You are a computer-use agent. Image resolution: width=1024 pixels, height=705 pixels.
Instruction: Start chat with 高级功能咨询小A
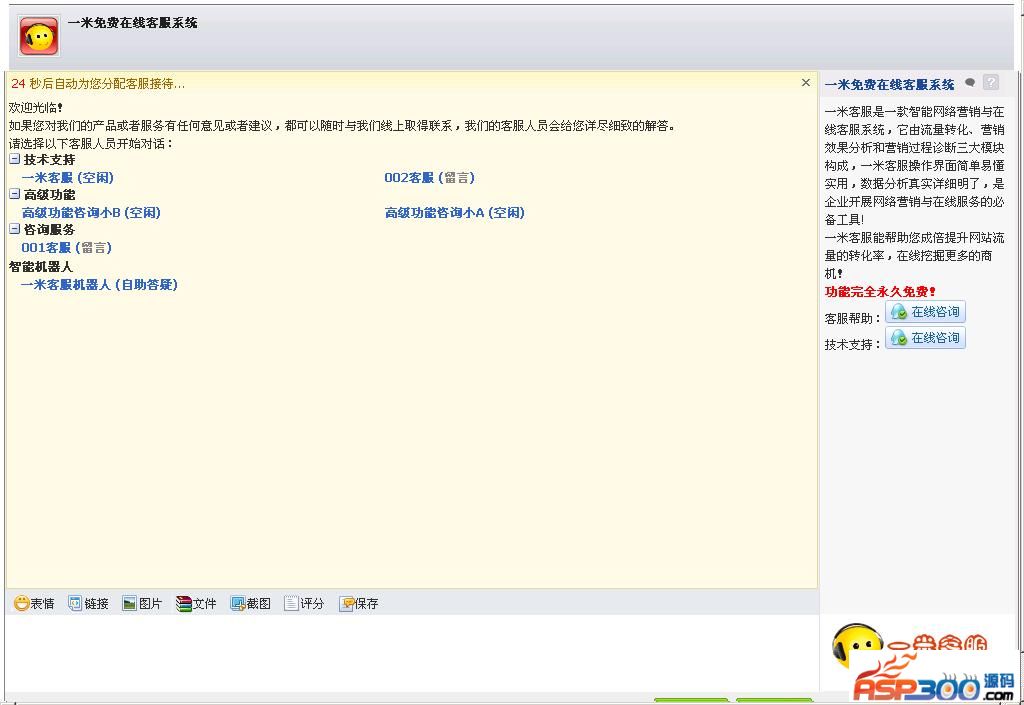455,213
